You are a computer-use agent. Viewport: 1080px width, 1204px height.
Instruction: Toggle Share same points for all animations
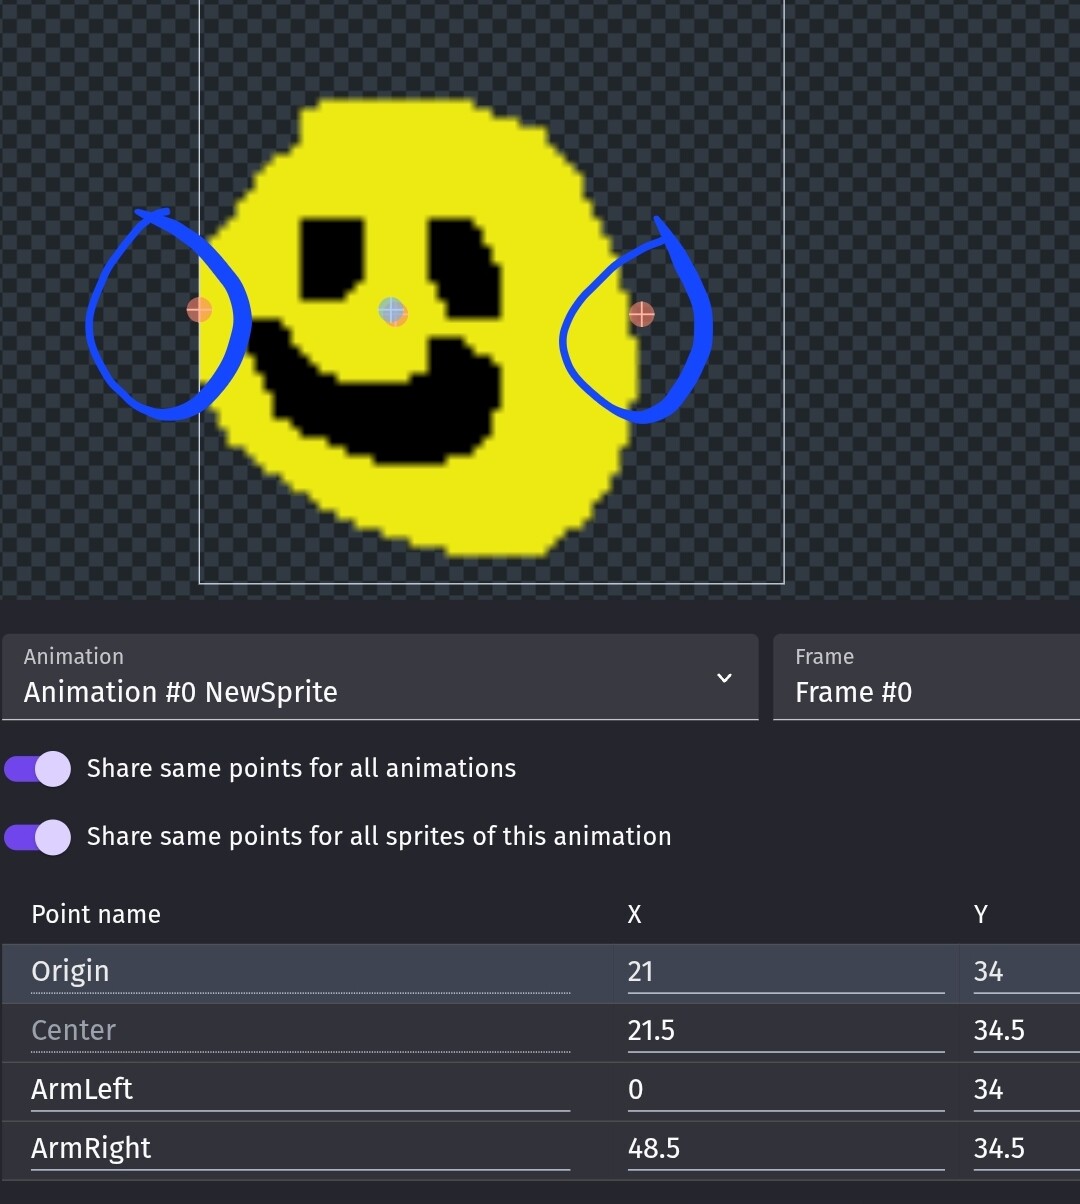(38, 769)
